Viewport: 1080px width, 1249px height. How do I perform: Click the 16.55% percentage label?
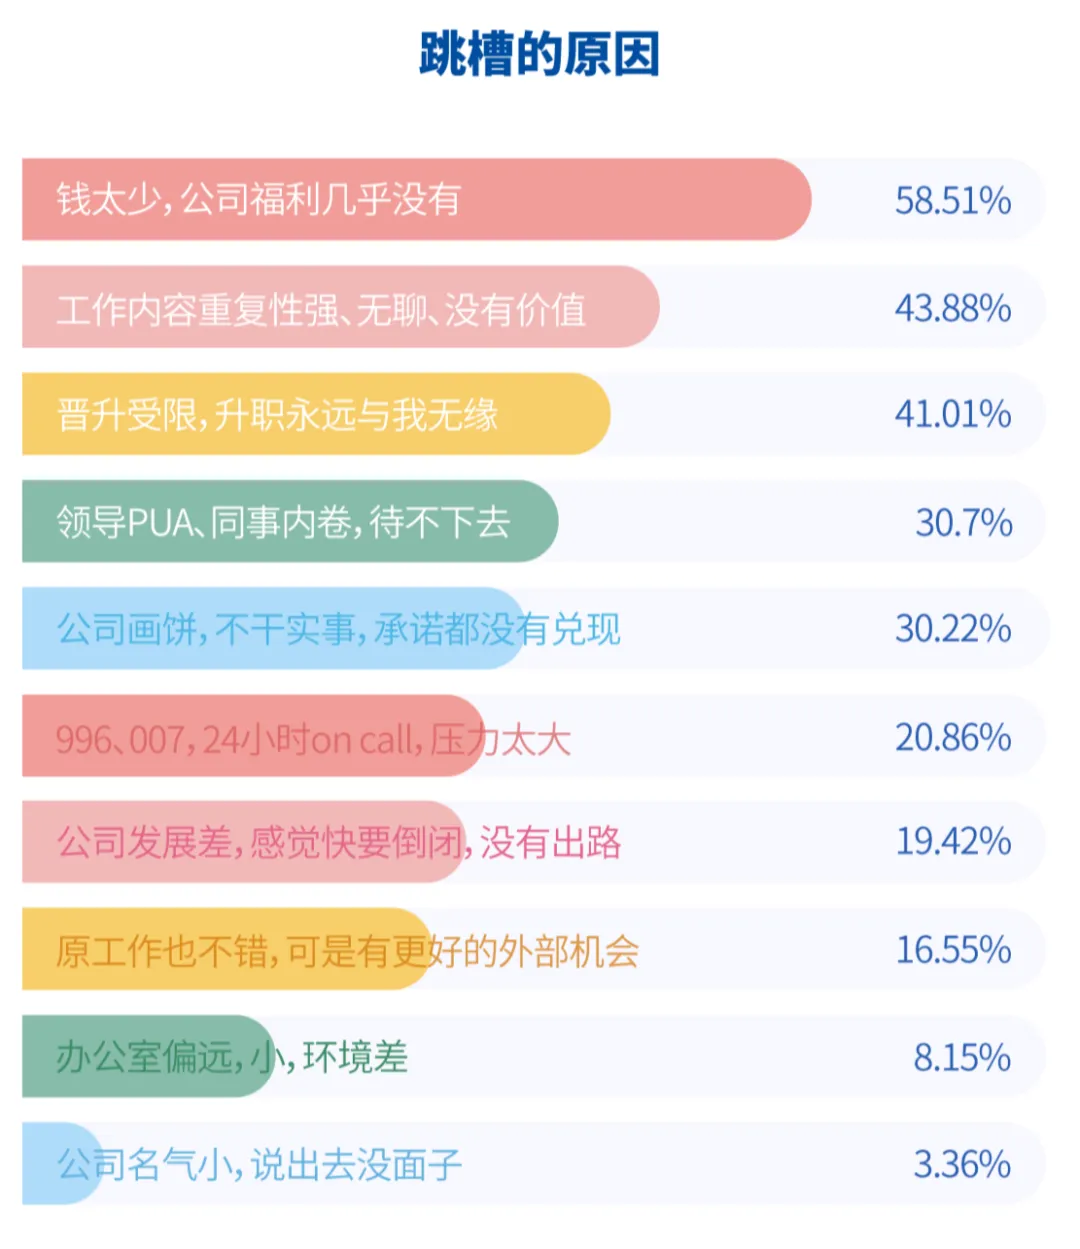click(x=953, y=950)
